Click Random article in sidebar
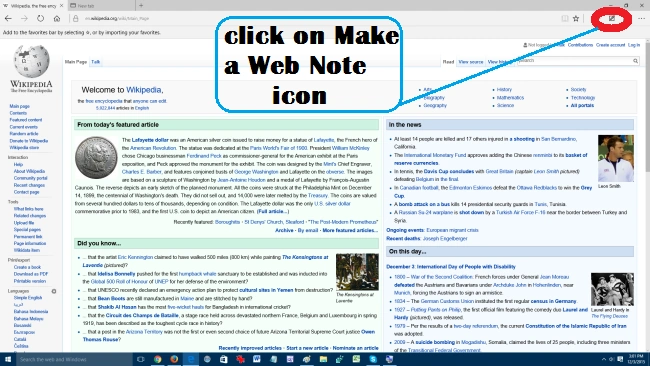The width and height of the screenshot is (650, 366). pyautogui.click(x=24, y=134)
